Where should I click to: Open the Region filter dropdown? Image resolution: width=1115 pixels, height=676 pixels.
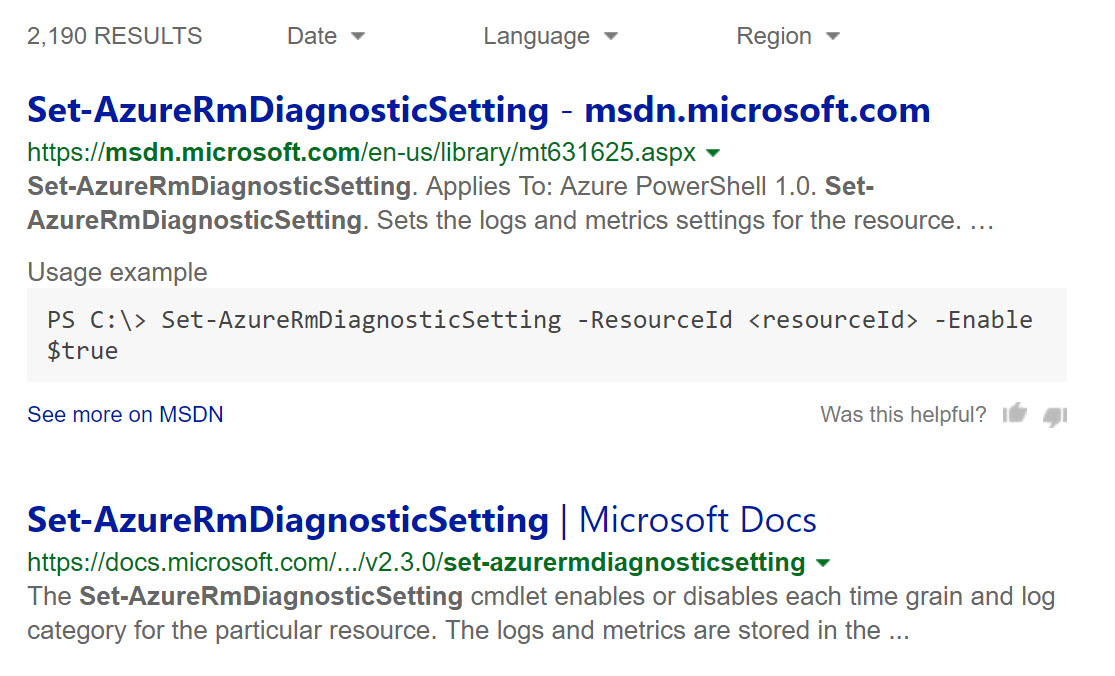click(x=787, y=36)
